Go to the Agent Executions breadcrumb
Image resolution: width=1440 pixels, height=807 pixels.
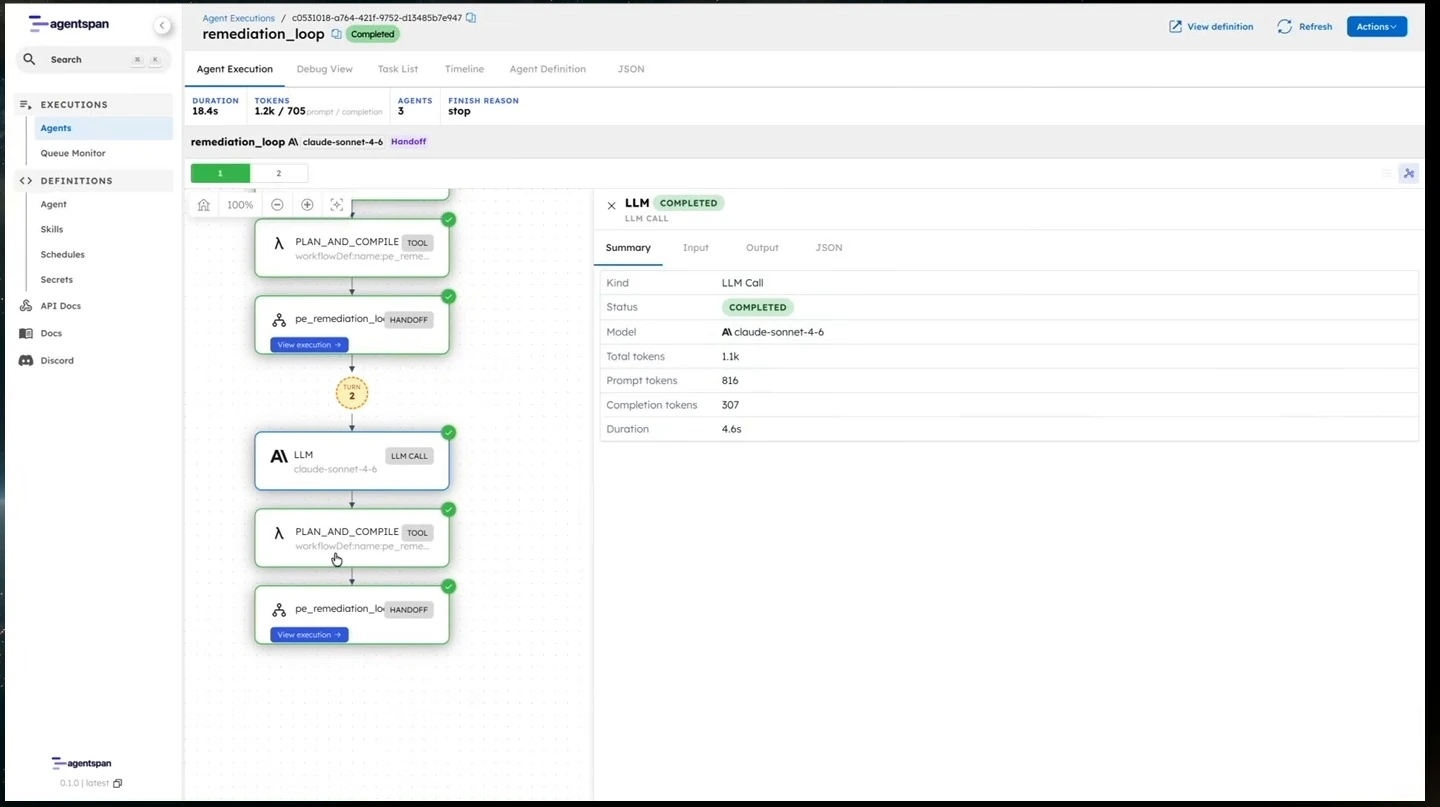(238, 18)
